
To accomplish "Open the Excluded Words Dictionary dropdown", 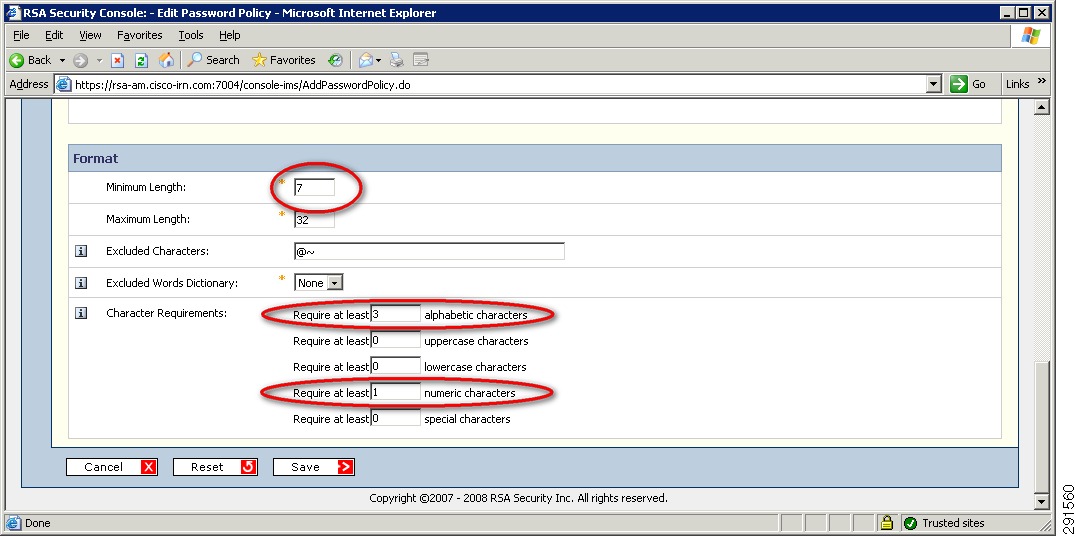I will [319, 282].
